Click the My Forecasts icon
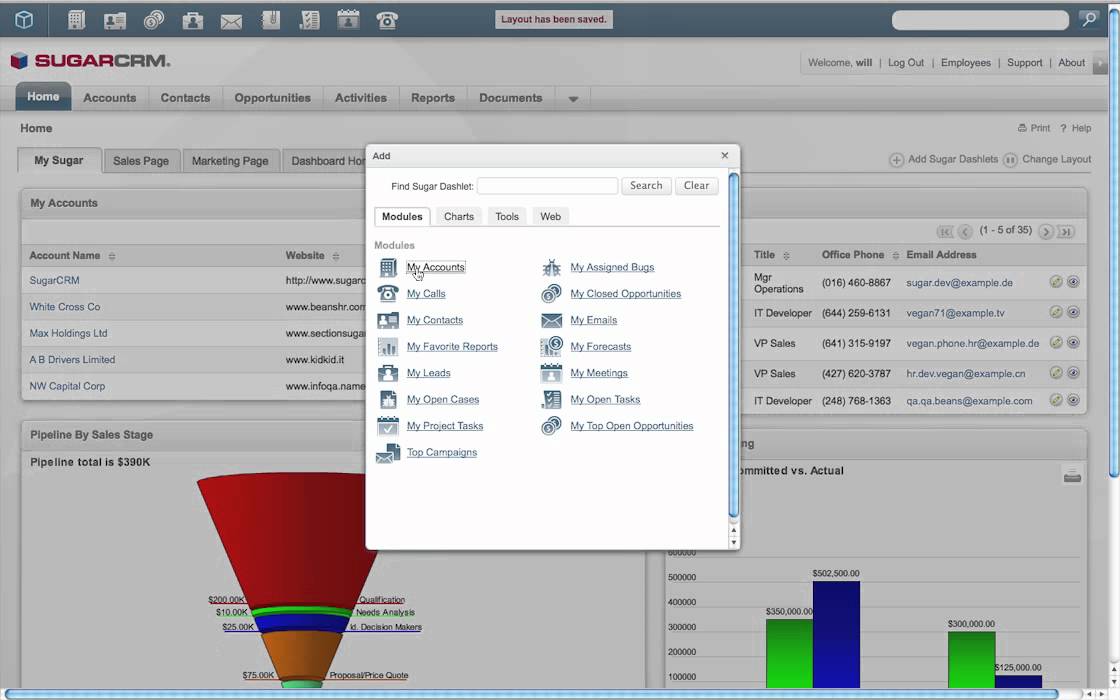 [551, 346]
